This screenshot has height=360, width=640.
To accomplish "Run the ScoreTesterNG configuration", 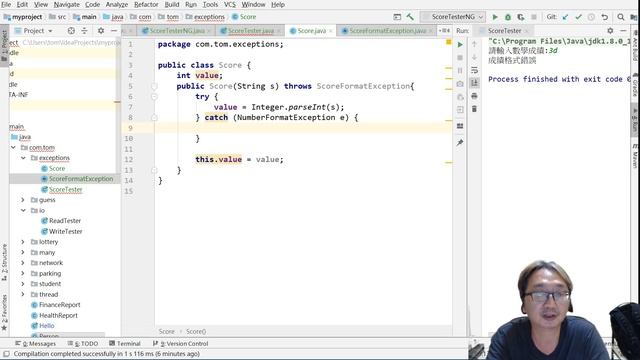I will coord(495,17).
